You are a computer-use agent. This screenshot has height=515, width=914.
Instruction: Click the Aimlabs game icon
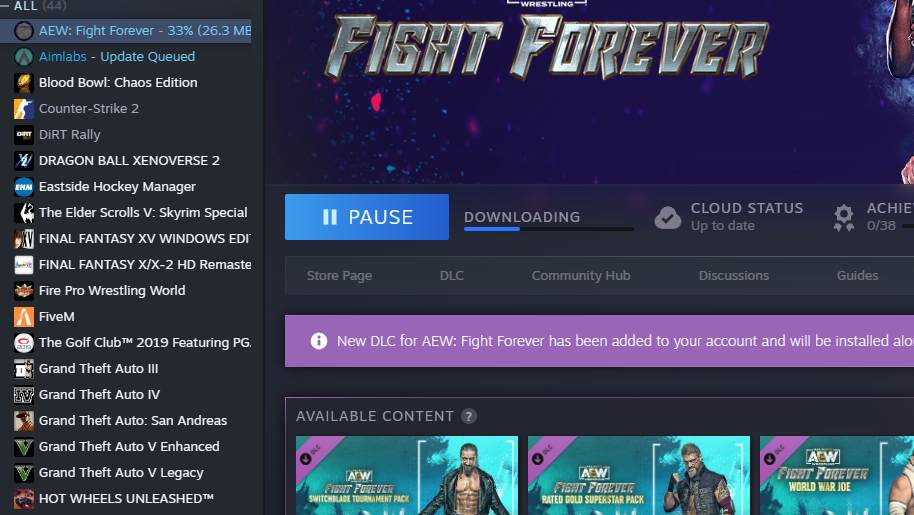pyautogui.click(x=24, y=57)
